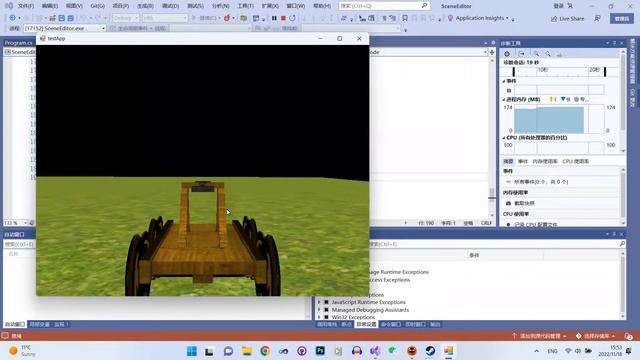Open the notifications icon in status bar
Viewport: 640px width, 360px height.
pos(628,336)
